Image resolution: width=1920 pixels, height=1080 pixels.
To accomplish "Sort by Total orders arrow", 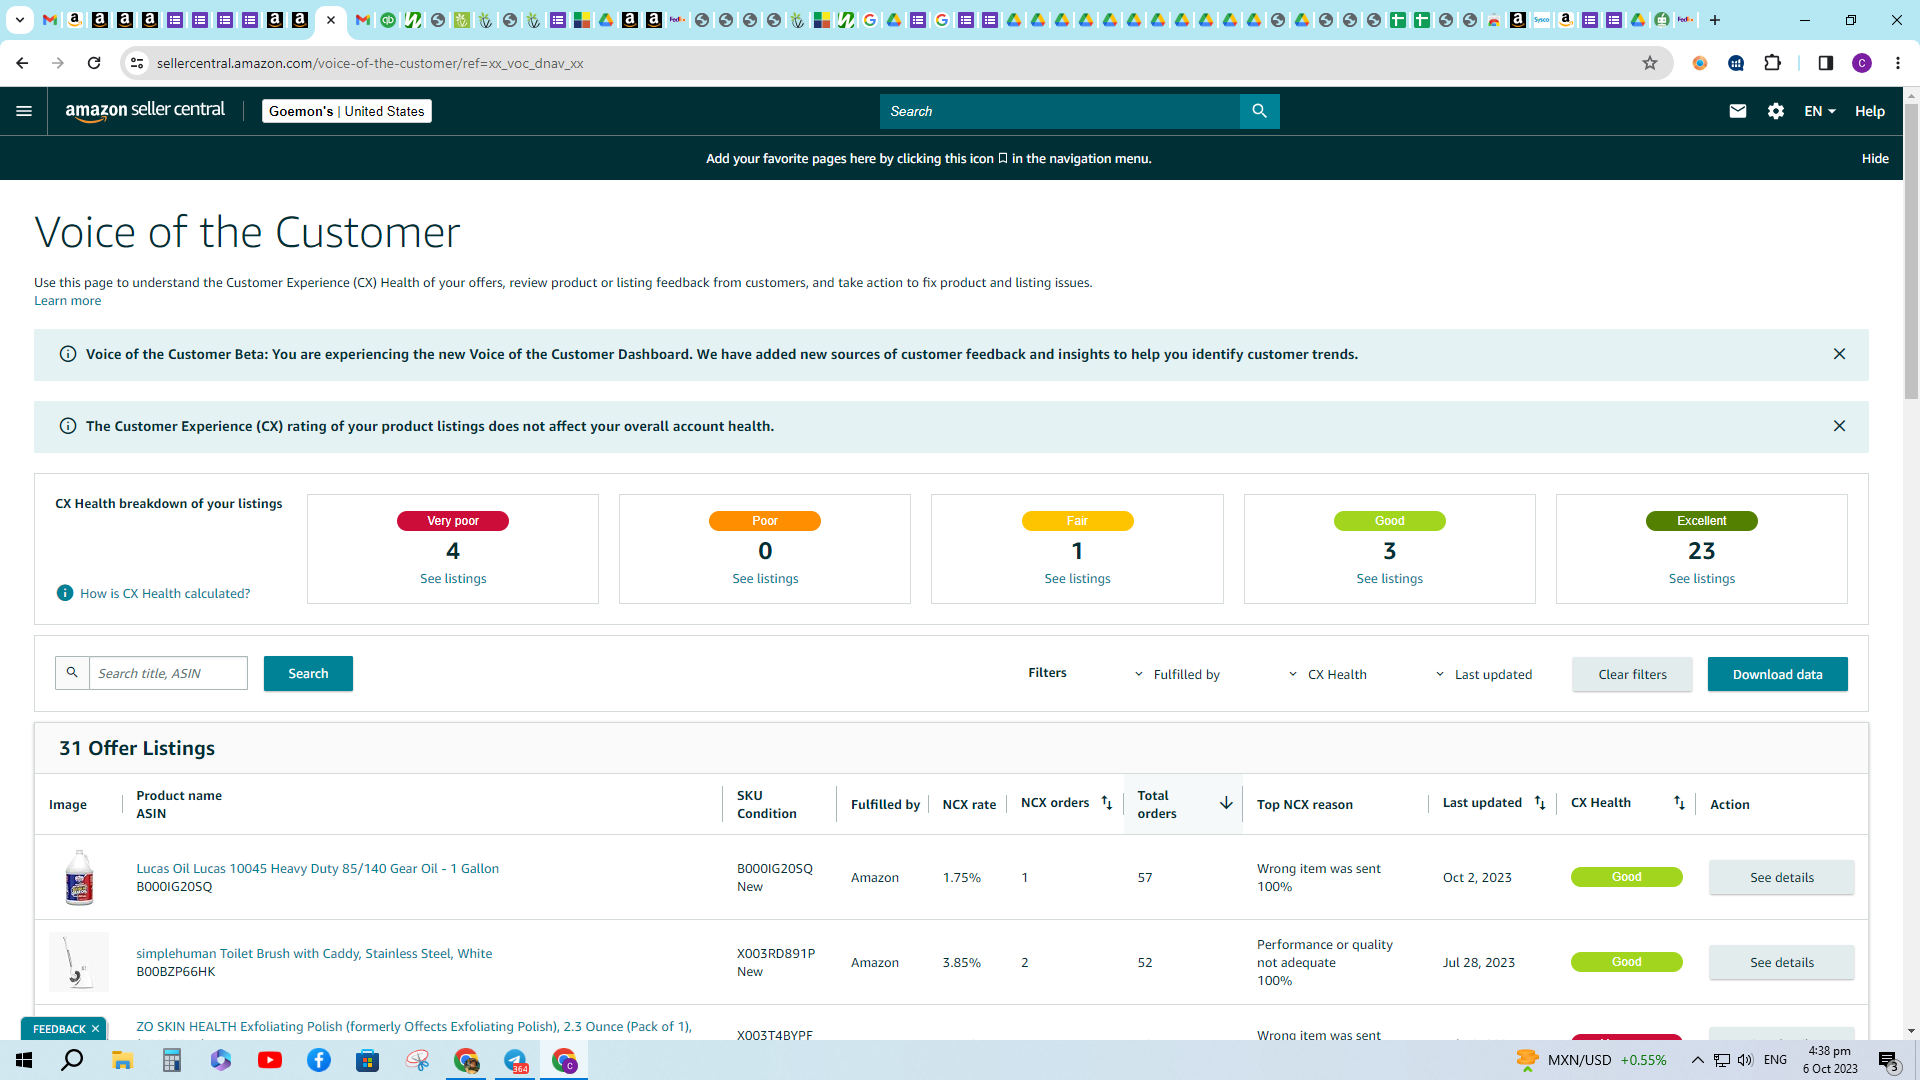I will 1226,803.
